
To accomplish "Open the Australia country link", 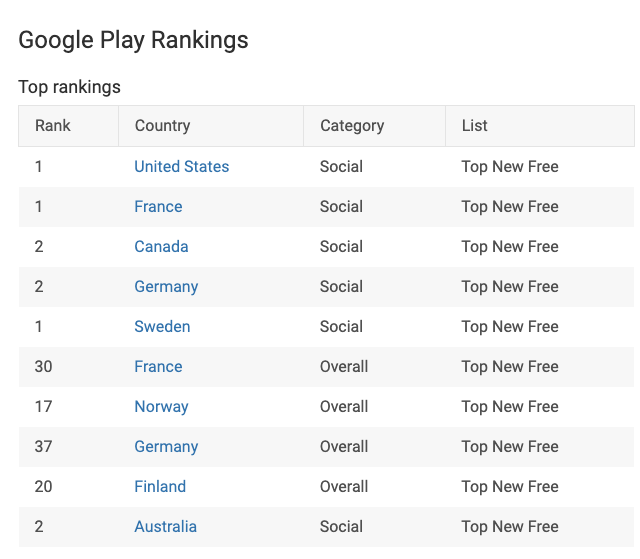I will 165,527.
